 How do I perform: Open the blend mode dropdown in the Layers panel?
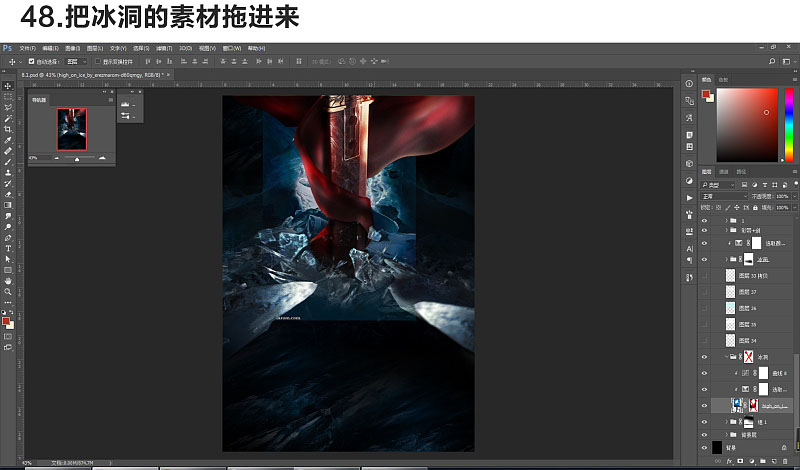tap(724, 196)
